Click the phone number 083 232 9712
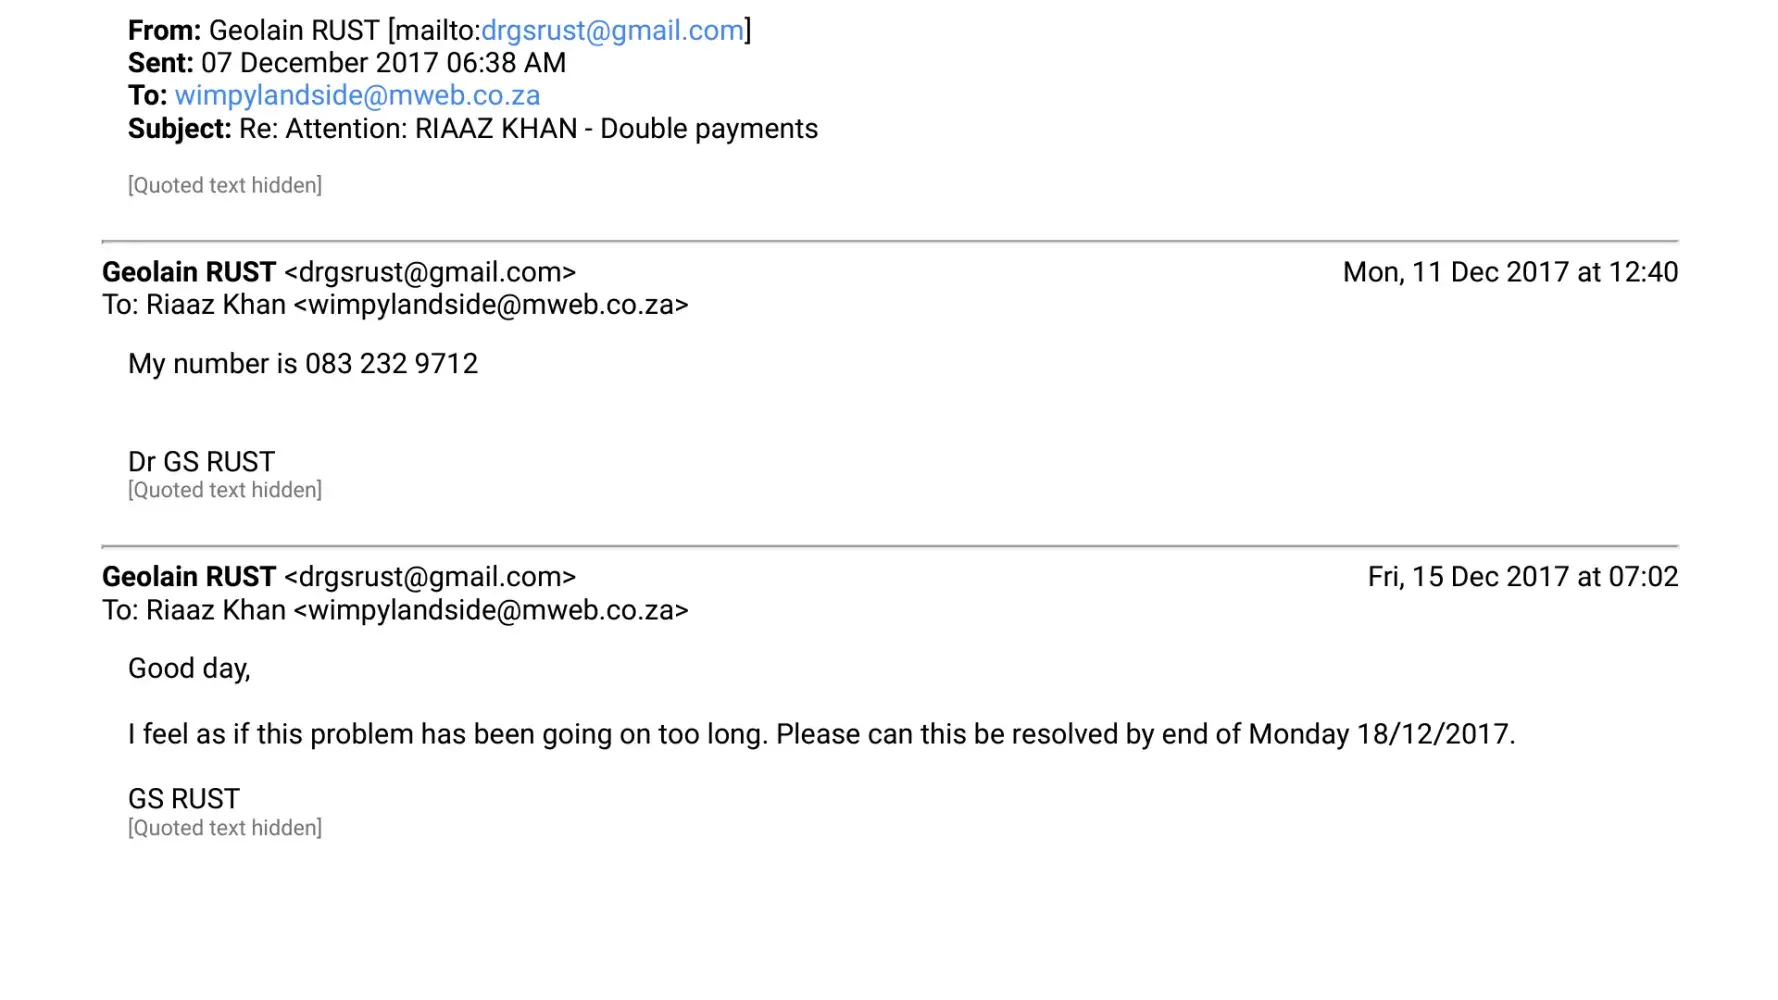The image size is (1778, 1000). [x=391, y=364]
